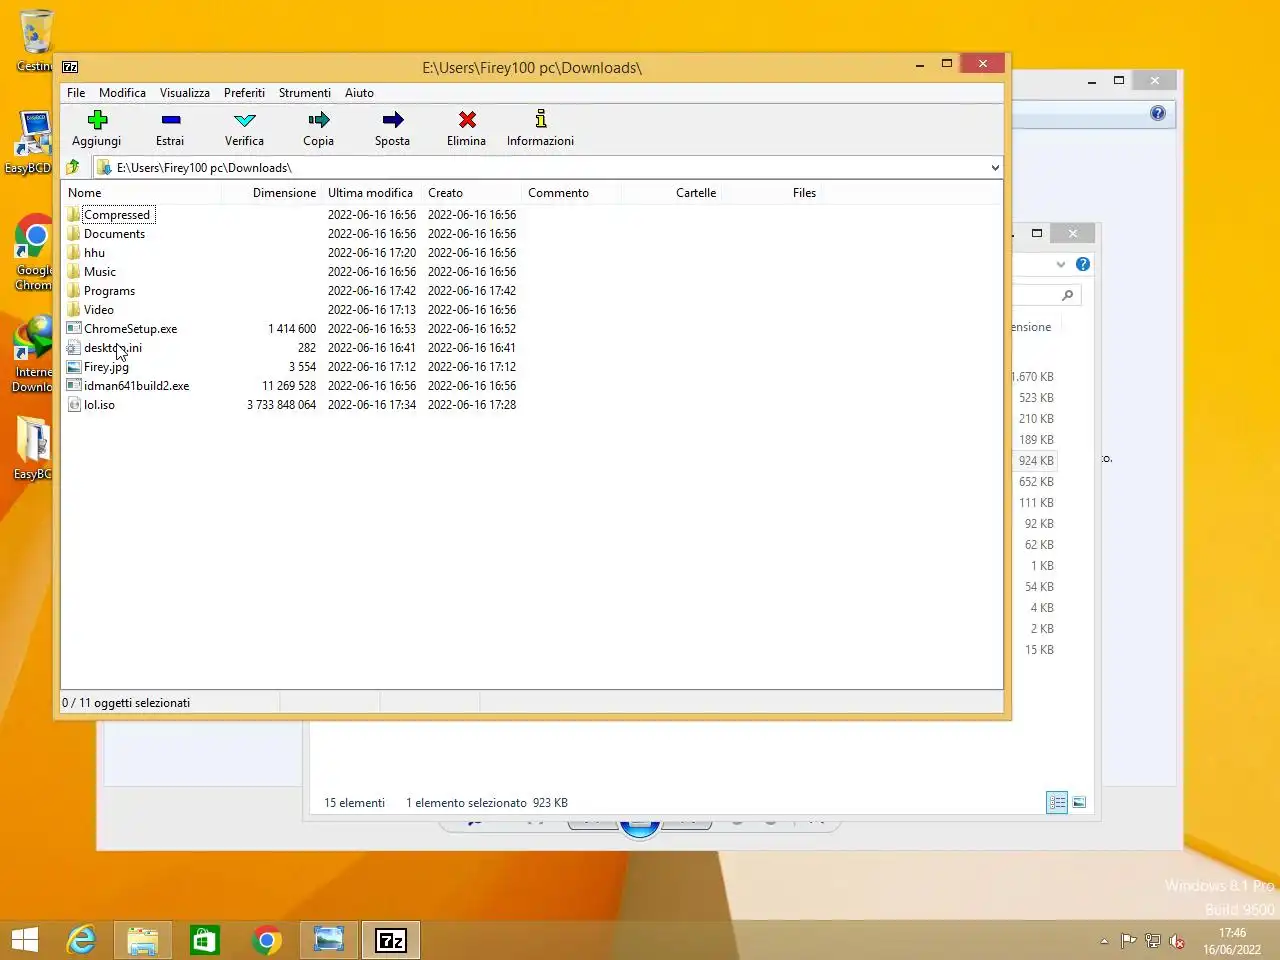Click the Estrai blue minus icon

coord(171,120)
